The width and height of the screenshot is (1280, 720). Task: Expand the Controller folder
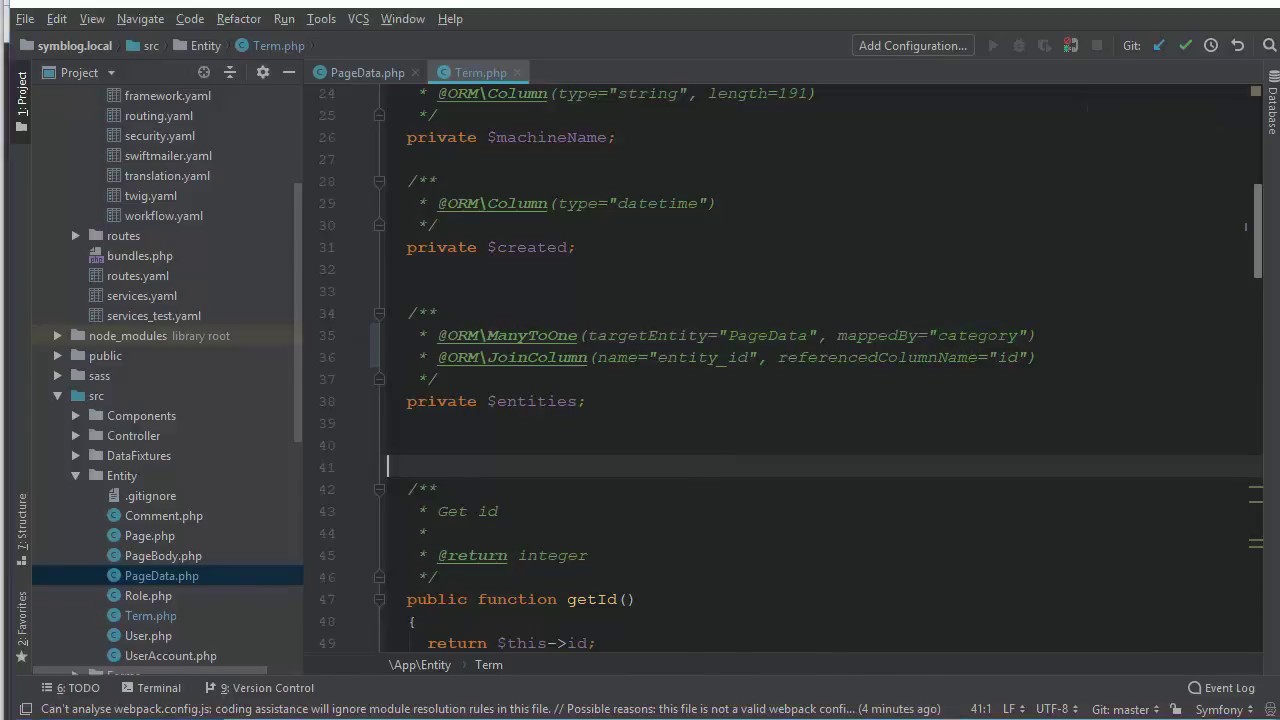76,435
